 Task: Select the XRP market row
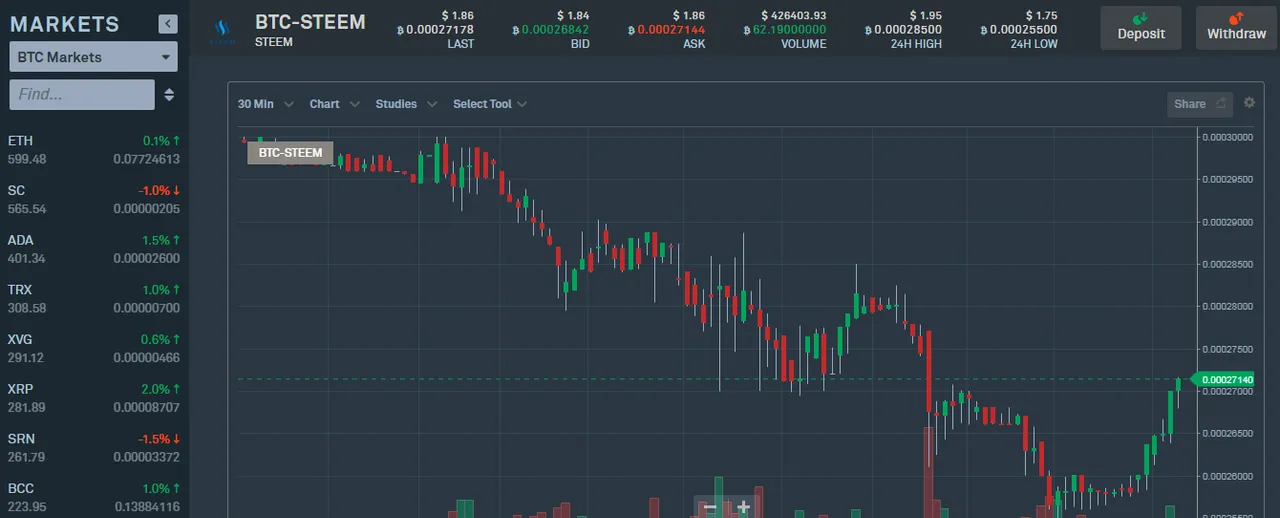pyautogui.click(x=94, y=397)
